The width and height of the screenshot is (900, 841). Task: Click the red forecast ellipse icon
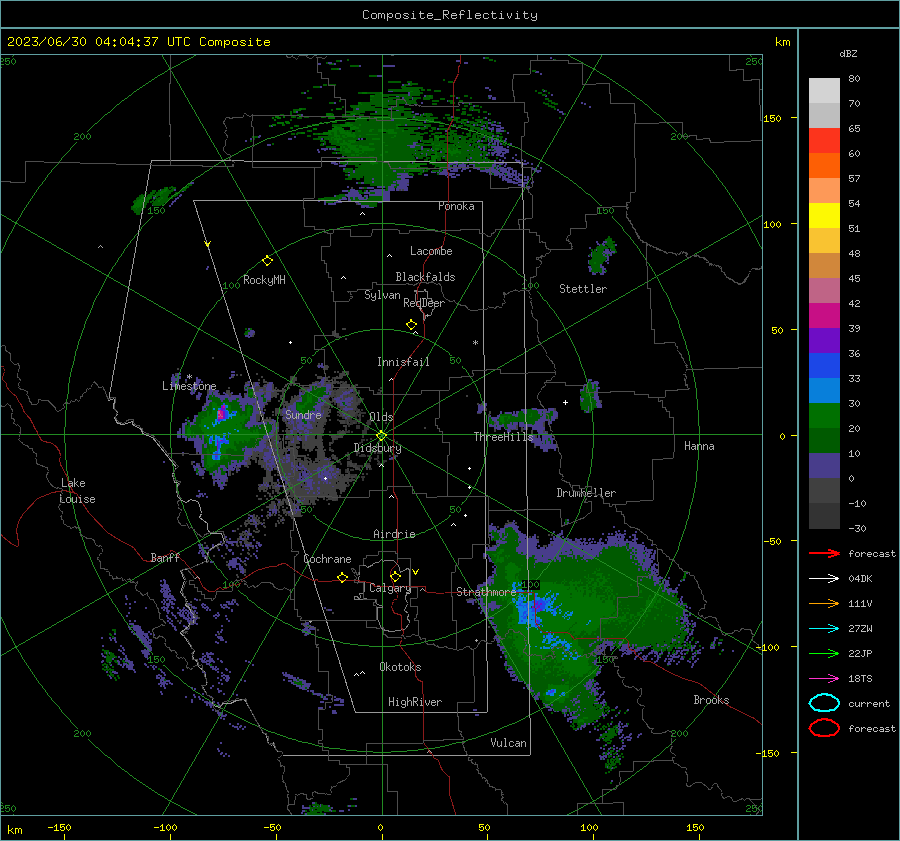824,728
